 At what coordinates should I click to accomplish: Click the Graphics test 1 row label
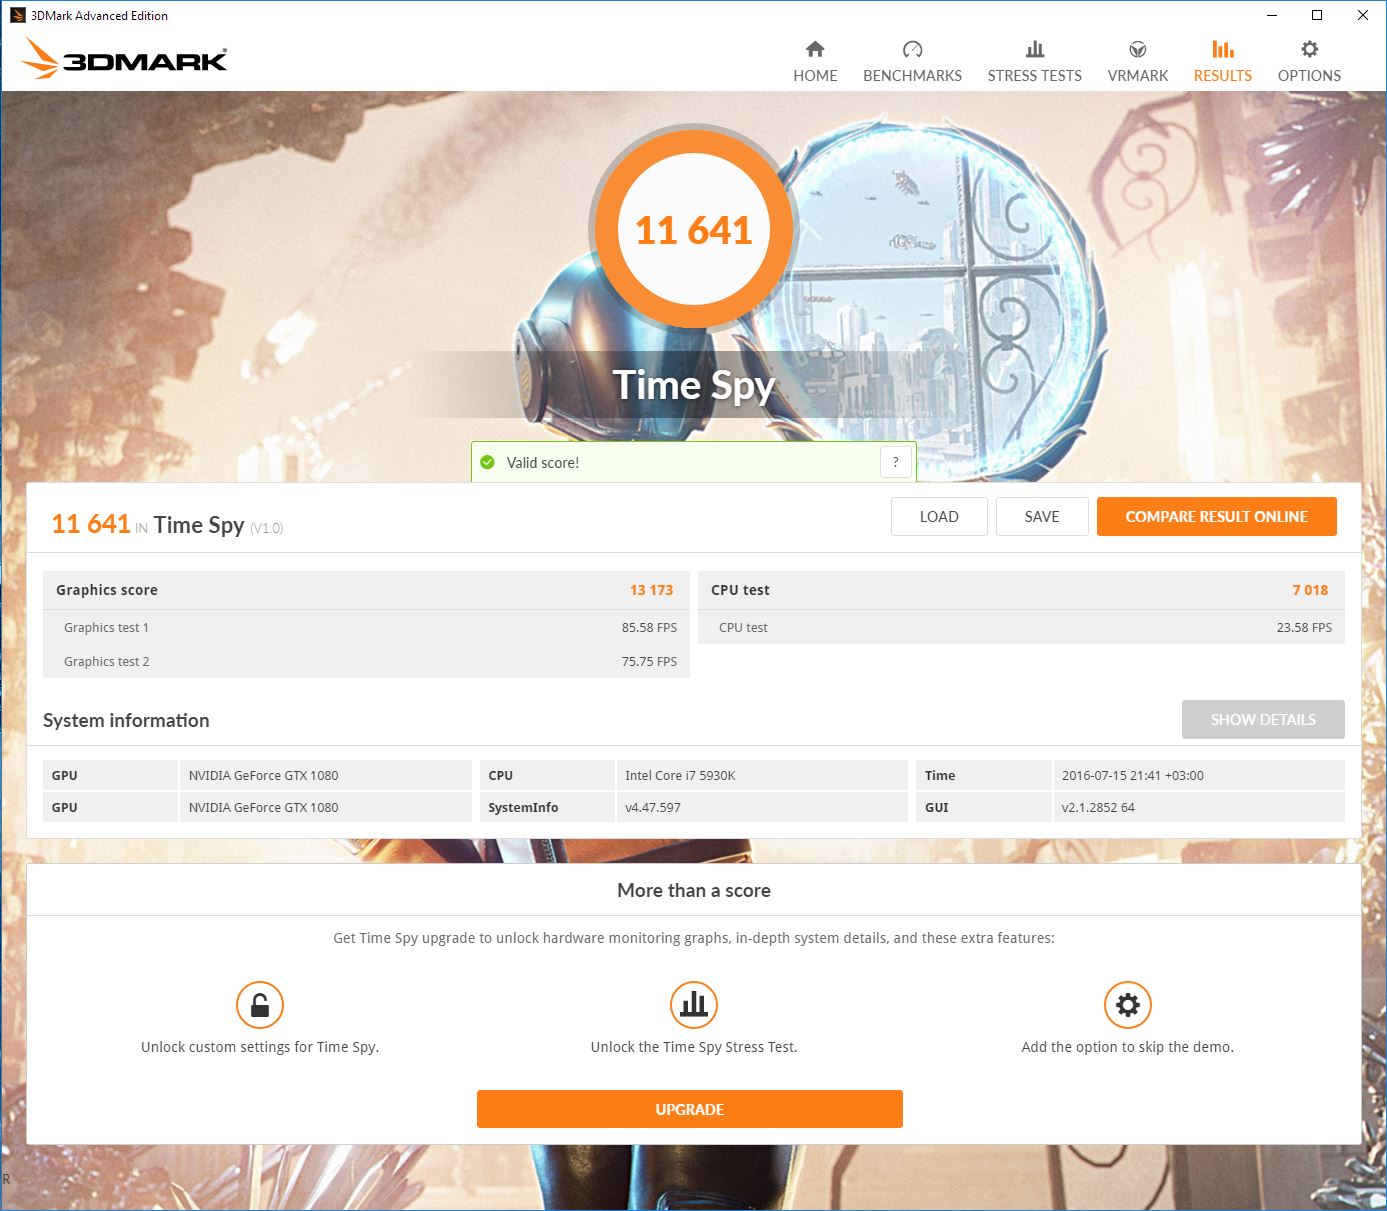pos(106,627)
